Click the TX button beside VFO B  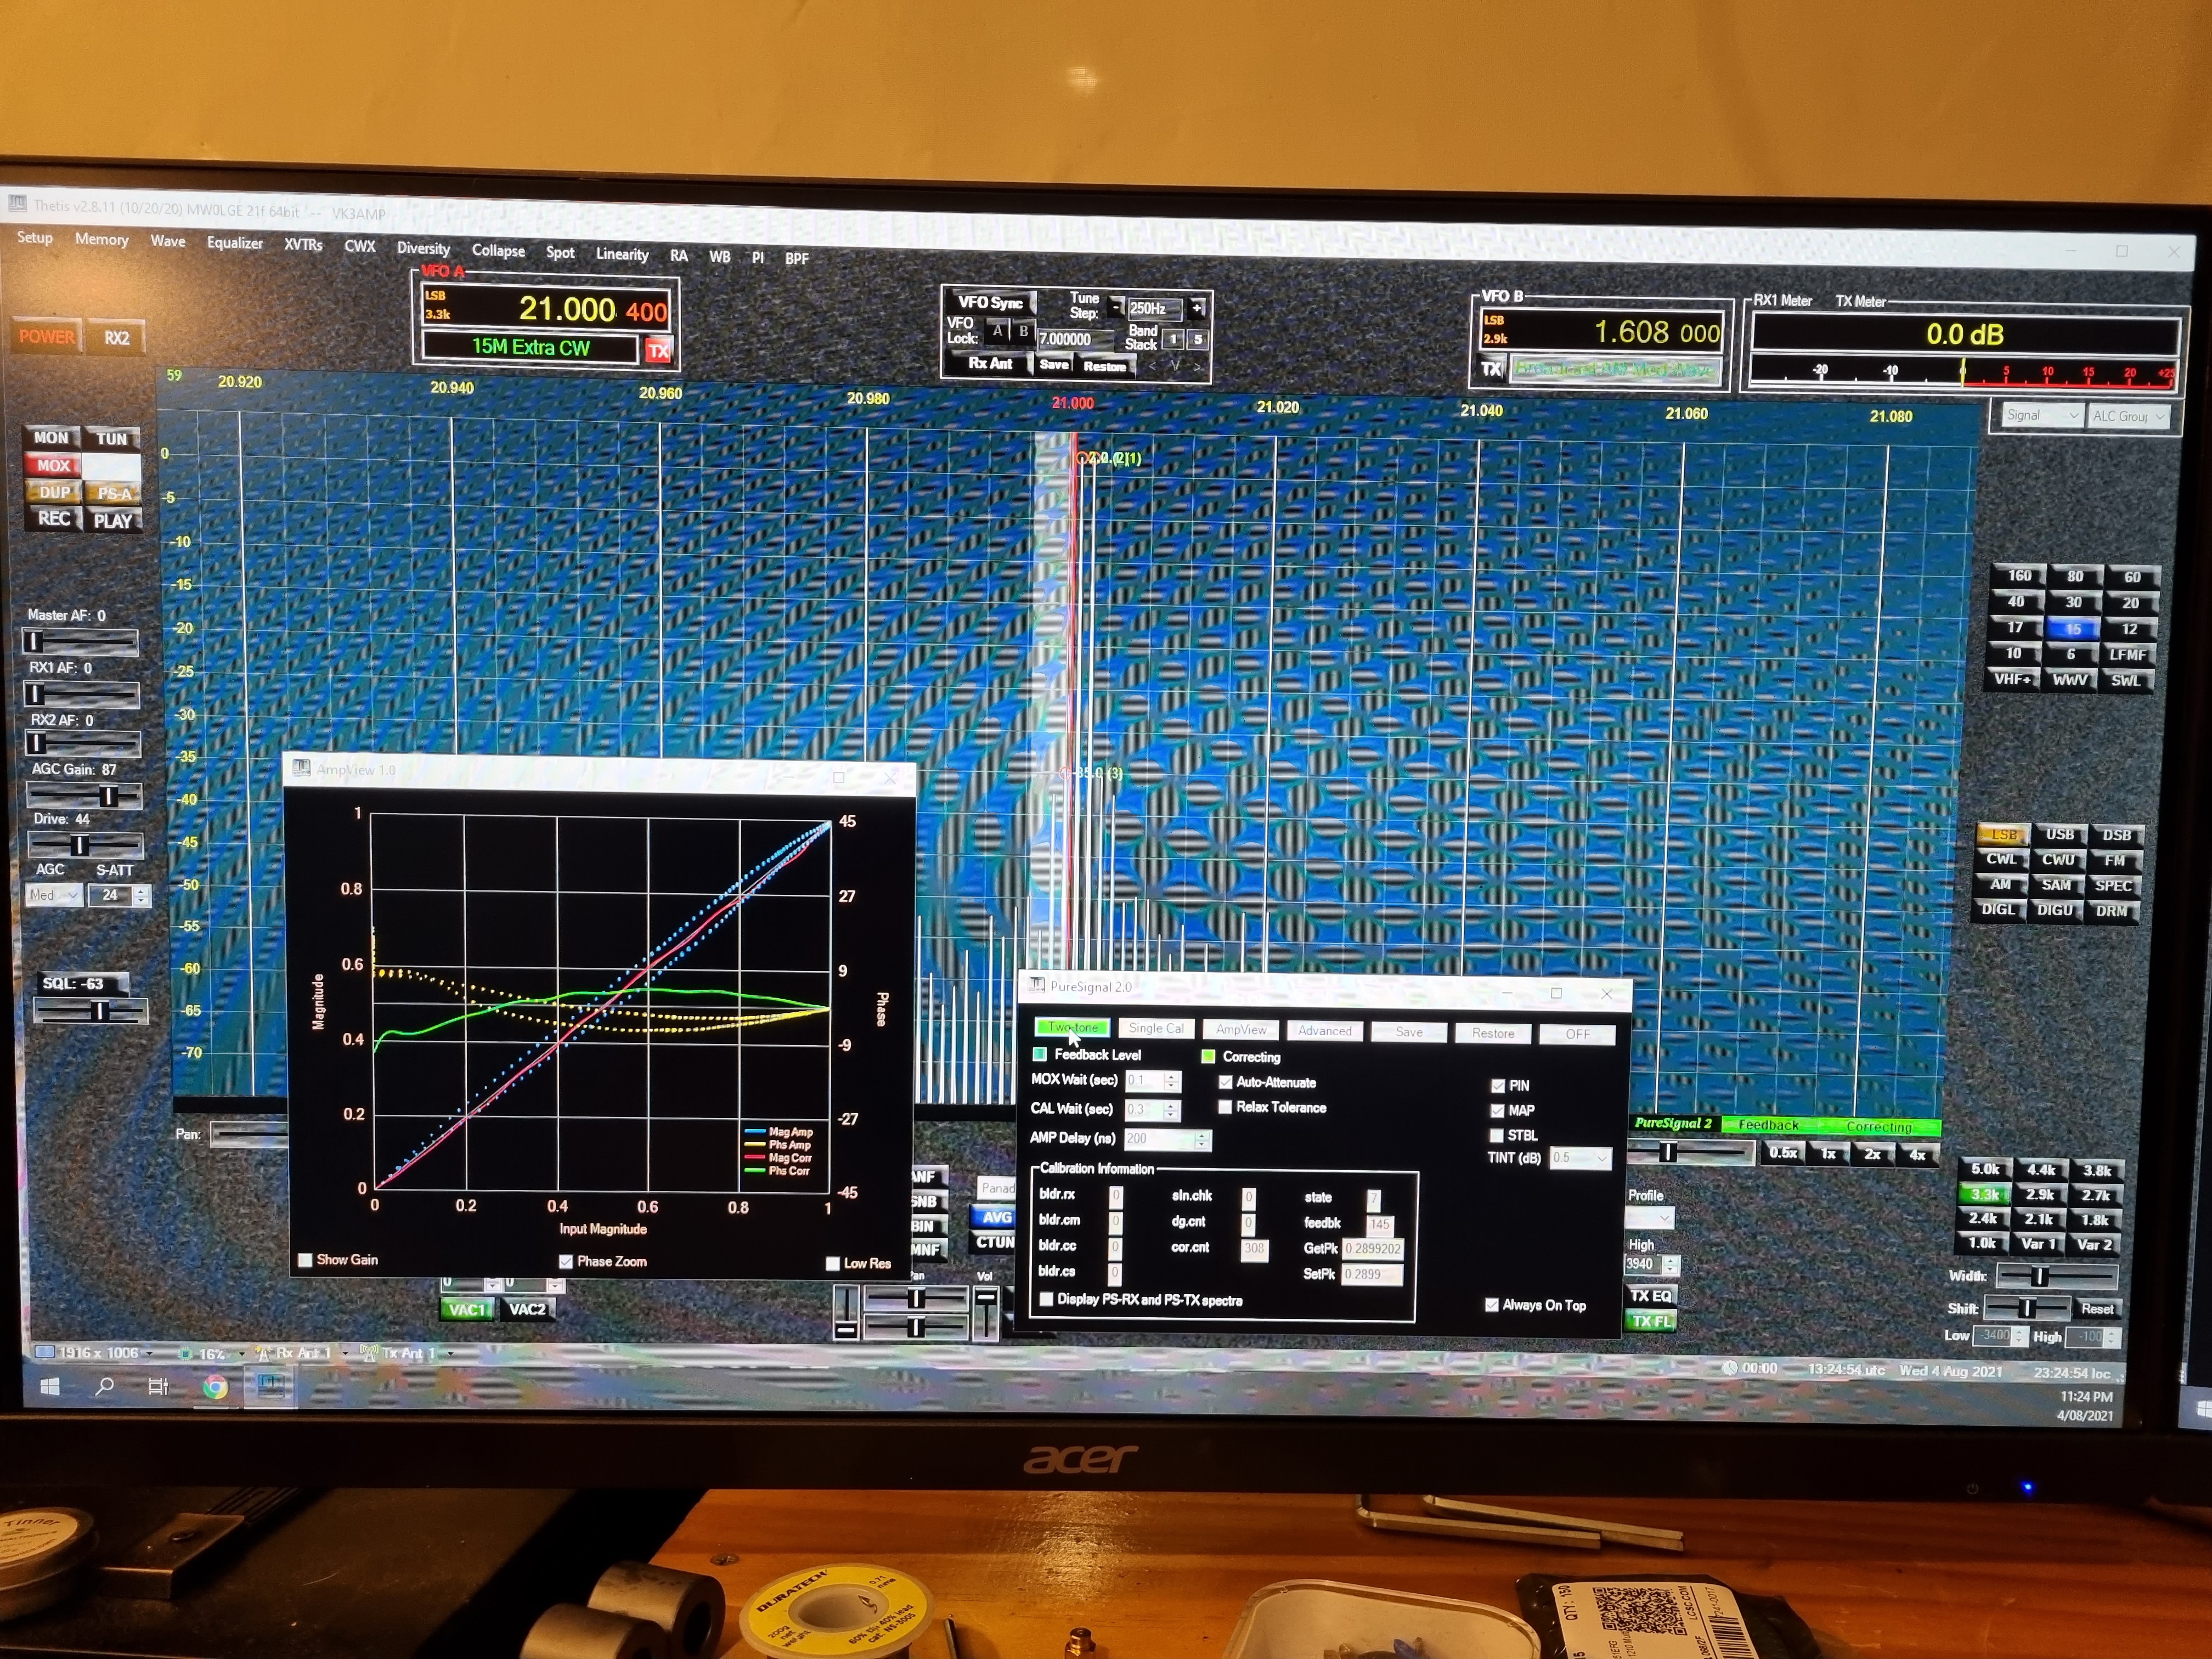pyautogui.click(x=1491, y=368)
